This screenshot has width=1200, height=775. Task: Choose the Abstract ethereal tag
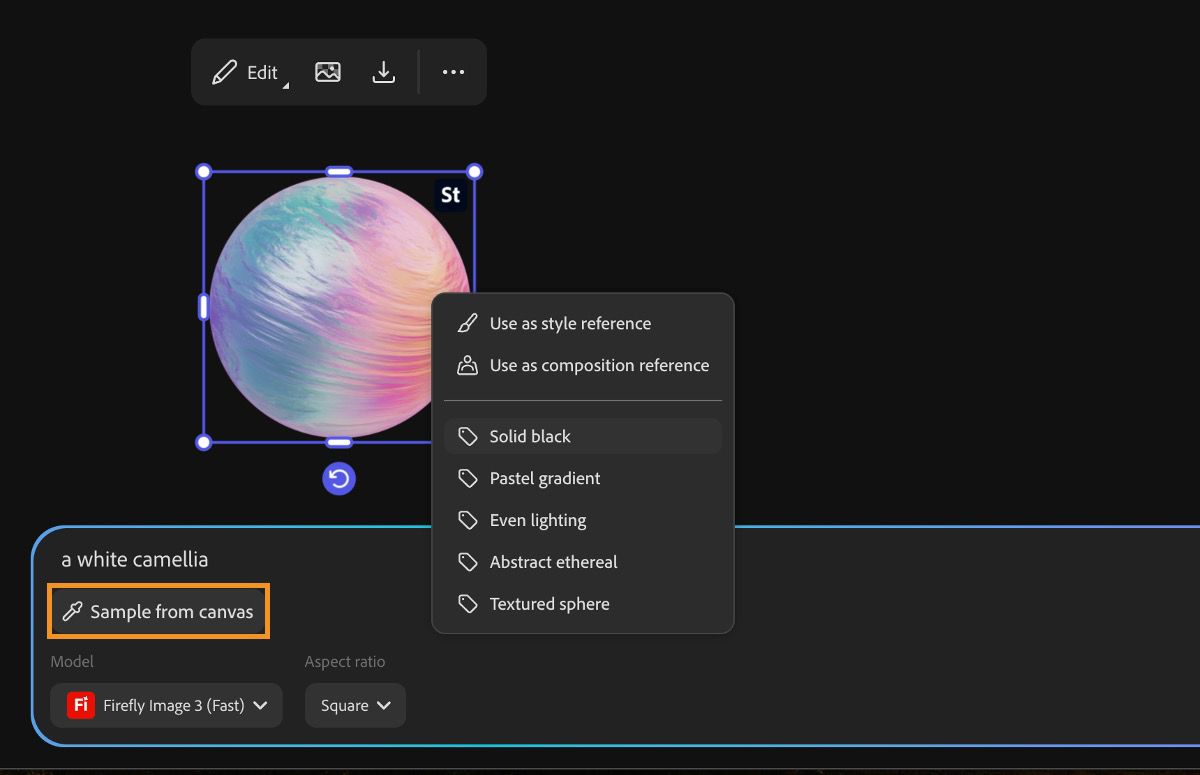tap(583, 562)
